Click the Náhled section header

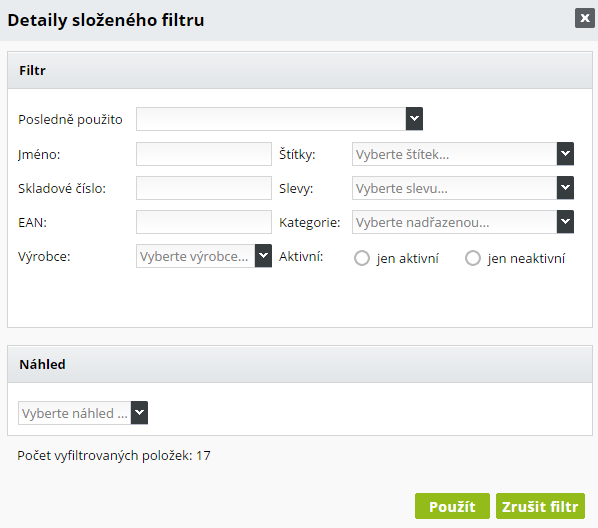click(x=300, y=364)
